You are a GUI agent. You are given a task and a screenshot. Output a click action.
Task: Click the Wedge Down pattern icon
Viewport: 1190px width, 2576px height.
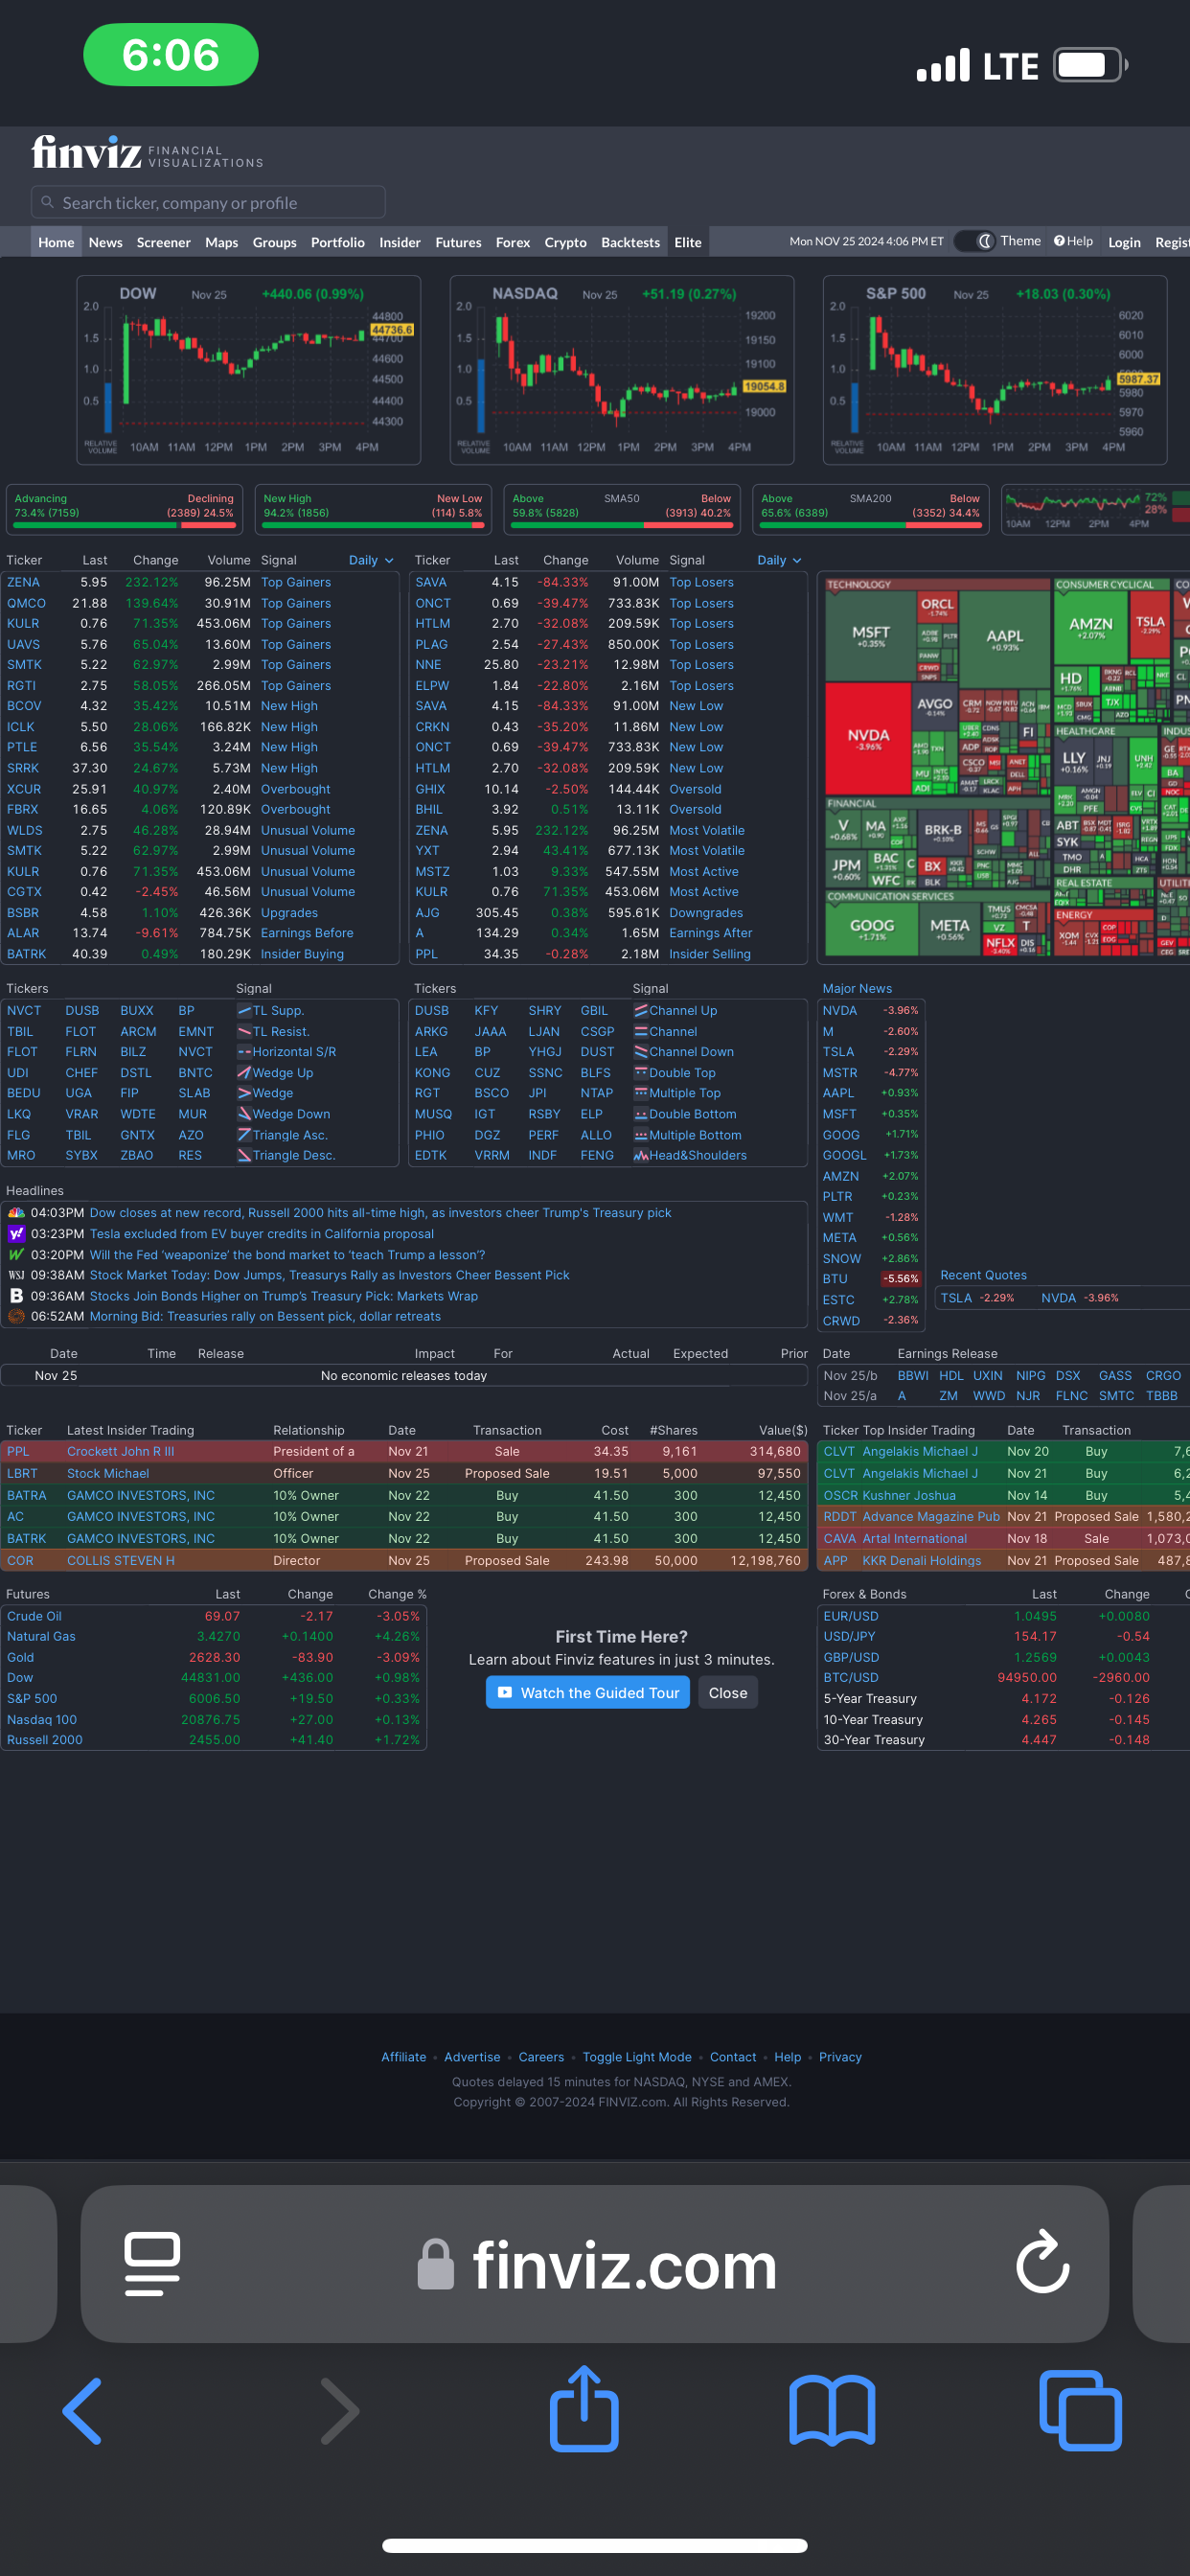pos(244,1114)
